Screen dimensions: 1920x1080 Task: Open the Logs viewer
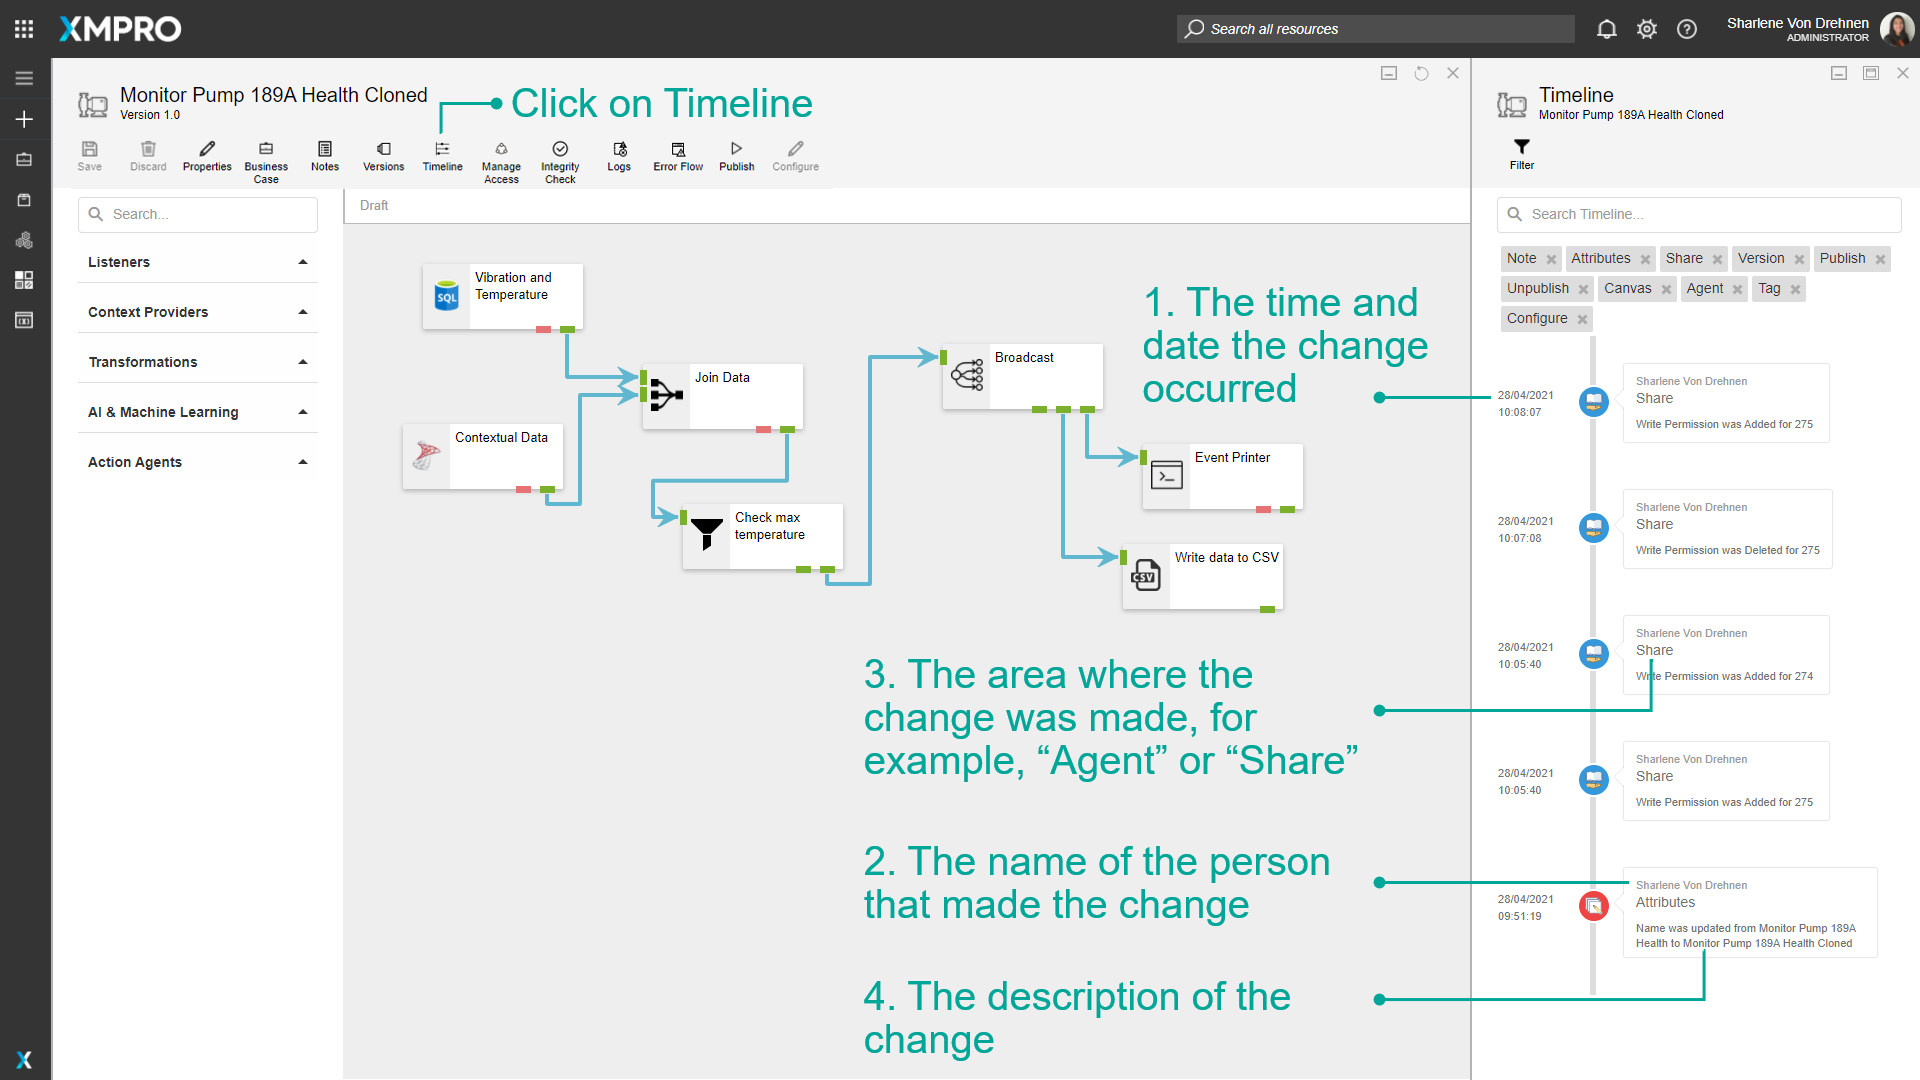click(619, 157)
